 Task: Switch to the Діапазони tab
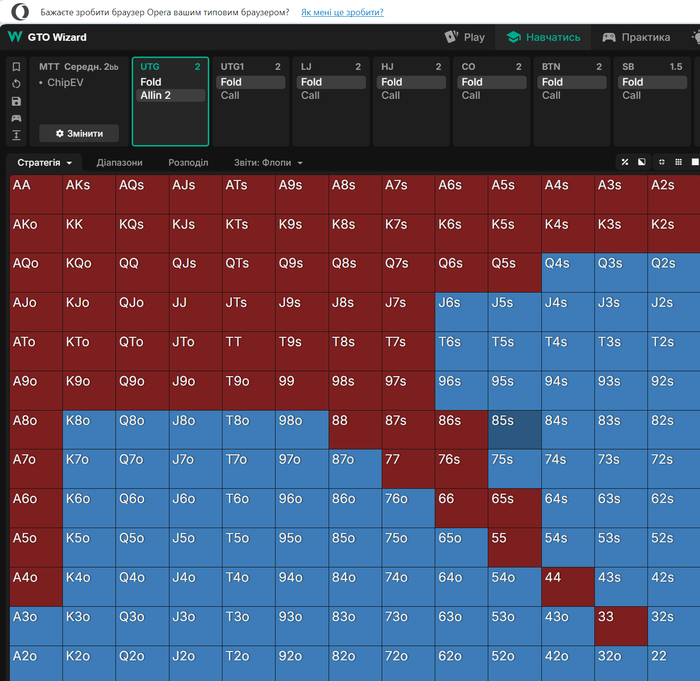pos(119,163)
